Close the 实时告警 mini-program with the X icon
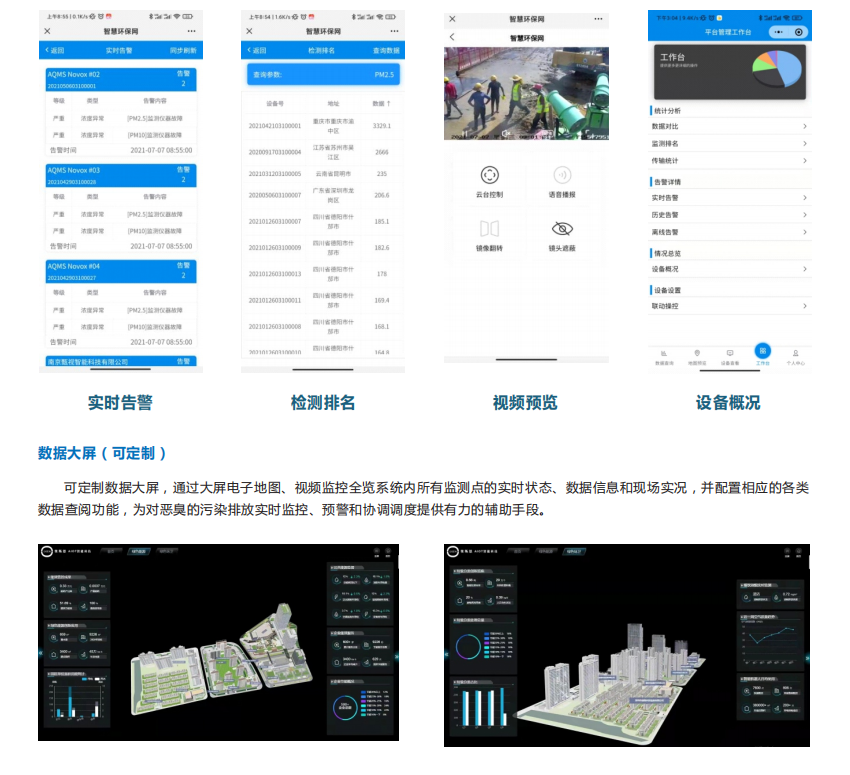The image size is (850, 775). pos(47,31)
